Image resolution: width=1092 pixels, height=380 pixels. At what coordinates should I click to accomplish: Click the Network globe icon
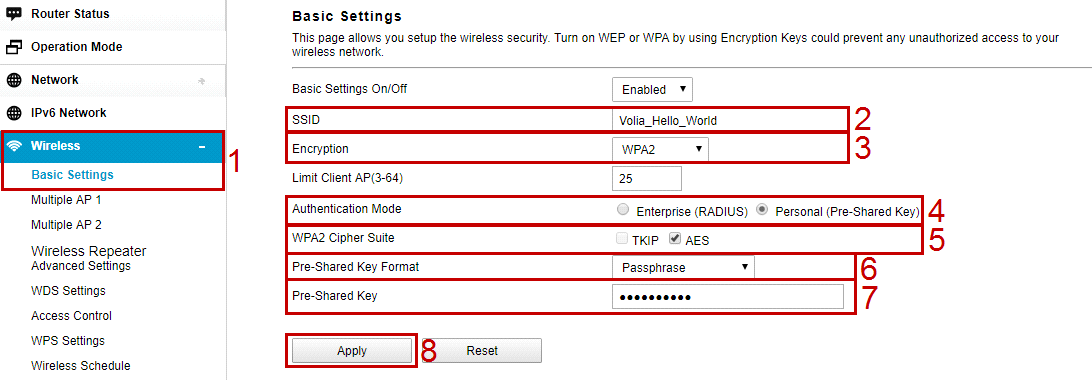(14, 80)
